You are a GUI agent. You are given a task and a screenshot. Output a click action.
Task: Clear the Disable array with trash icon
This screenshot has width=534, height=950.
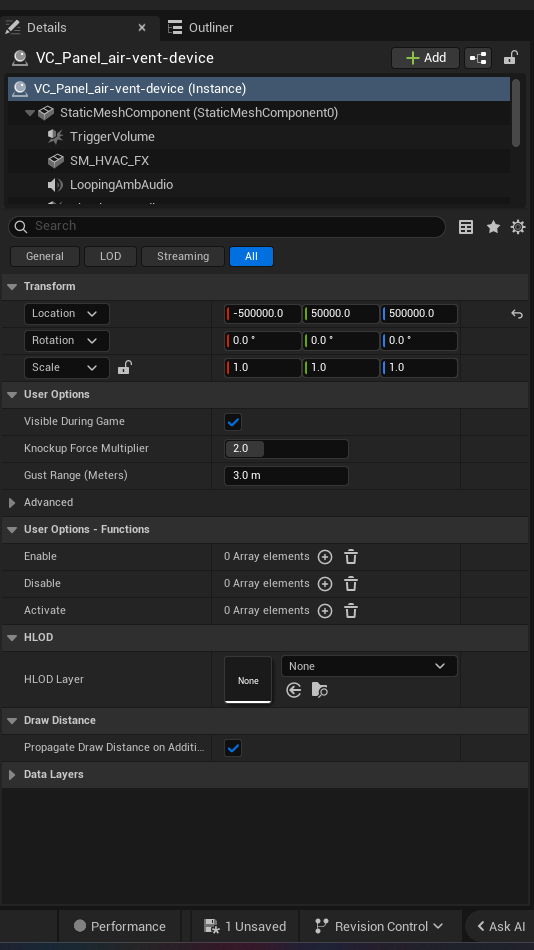[351, 584]
